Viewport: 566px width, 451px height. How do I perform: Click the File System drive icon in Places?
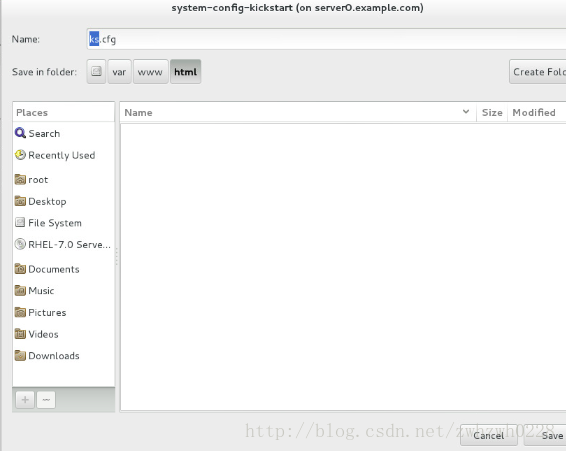coord(20,222)
